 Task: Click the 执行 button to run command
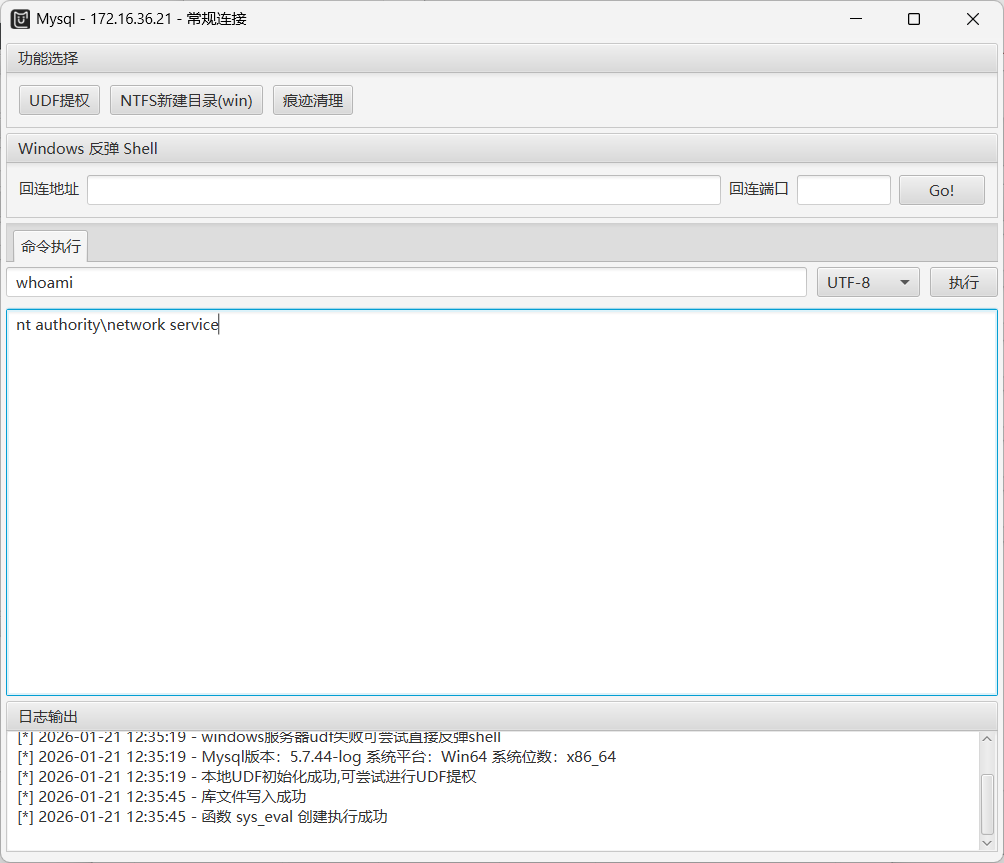(963, 282)
